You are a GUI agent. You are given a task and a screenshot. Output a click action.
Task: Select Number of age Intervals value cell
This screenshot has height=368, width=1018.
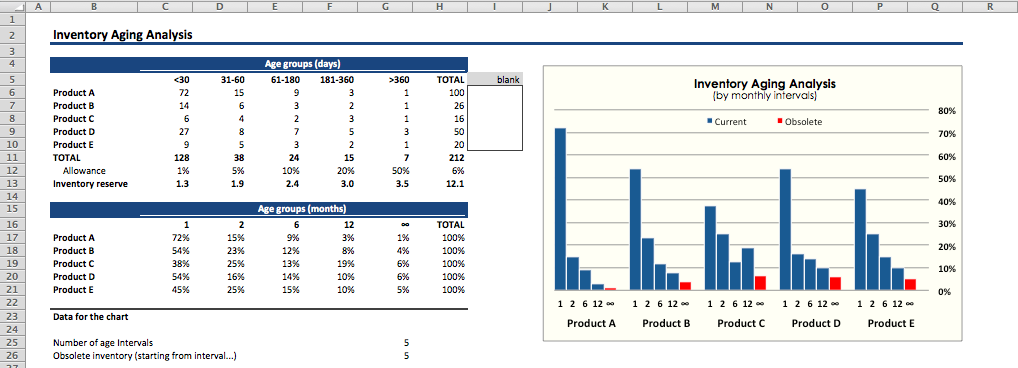[x=406, y=343]
